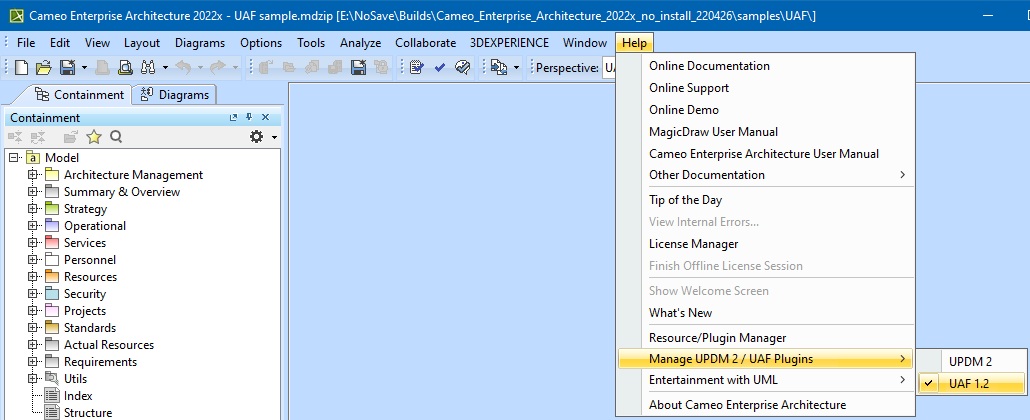Select the Standards package in tree
The width and height of the screenshot is (1030, 420).
click(89, 328)
